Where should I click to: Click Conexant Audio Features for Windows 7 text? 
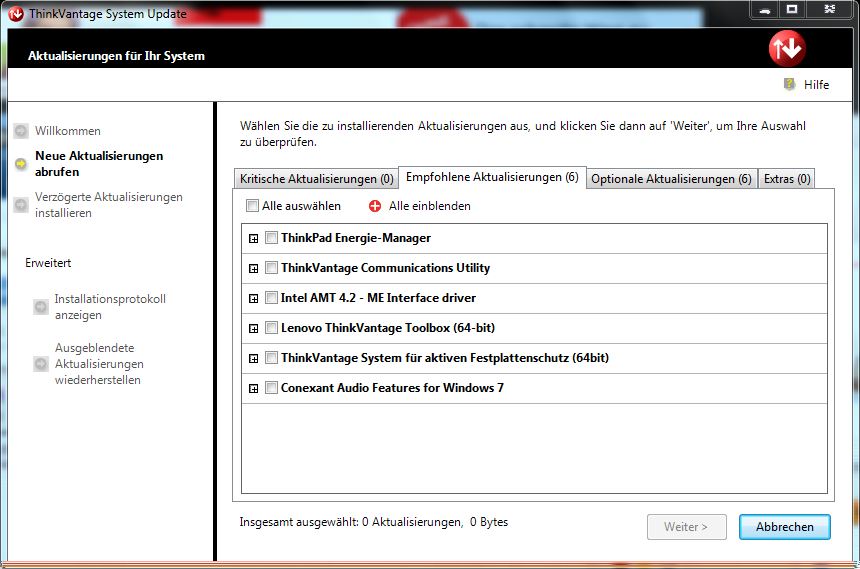pyautogui.click(x=392, y=388)
